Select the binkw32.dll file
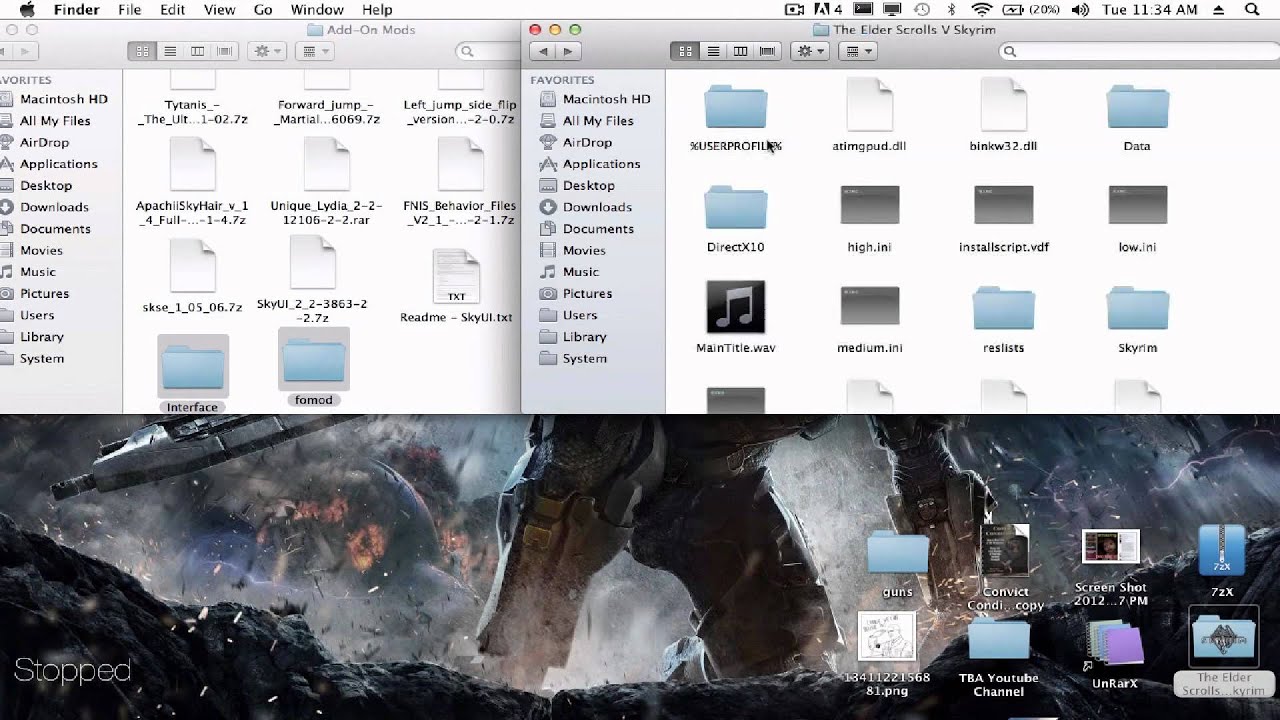This screenshot has width=1280, height=720. point(1003,106)
